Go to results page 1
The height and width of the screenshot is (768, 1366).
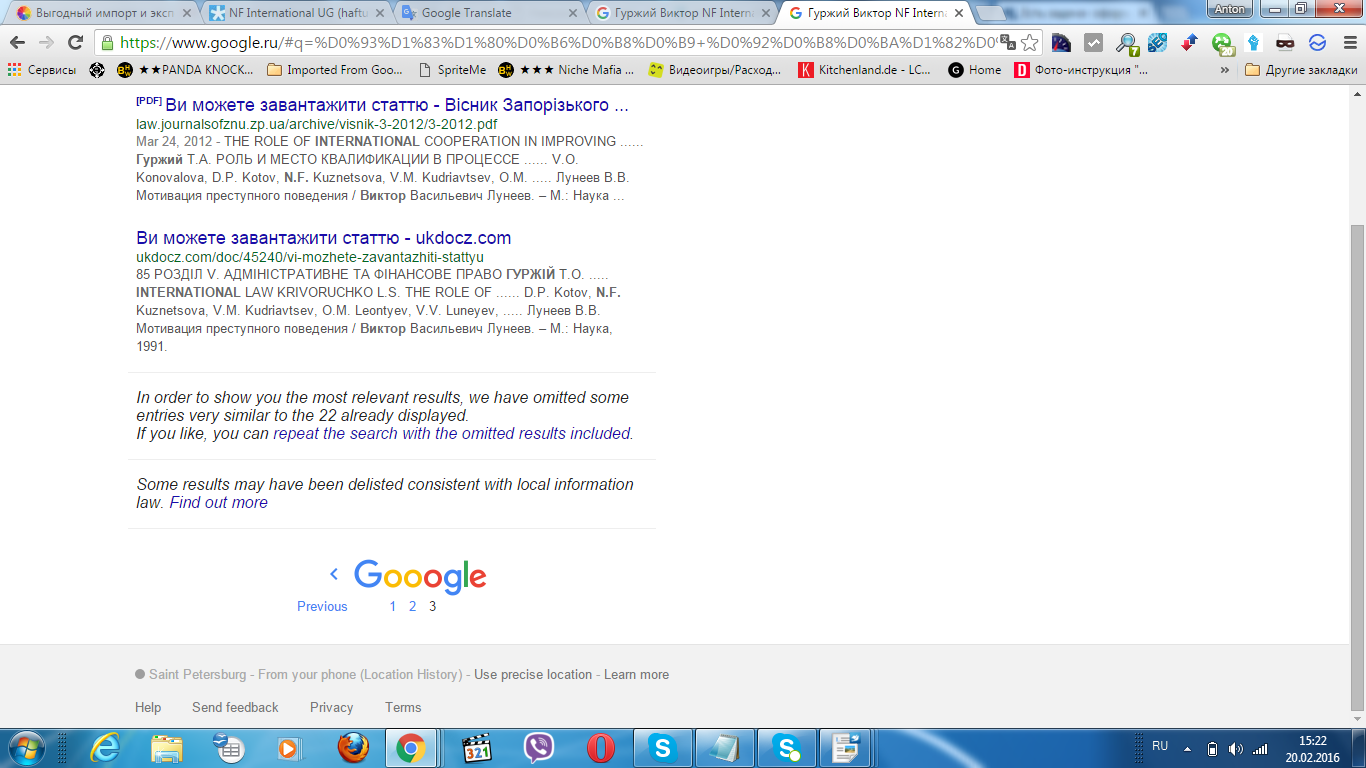tap(393, 606)
